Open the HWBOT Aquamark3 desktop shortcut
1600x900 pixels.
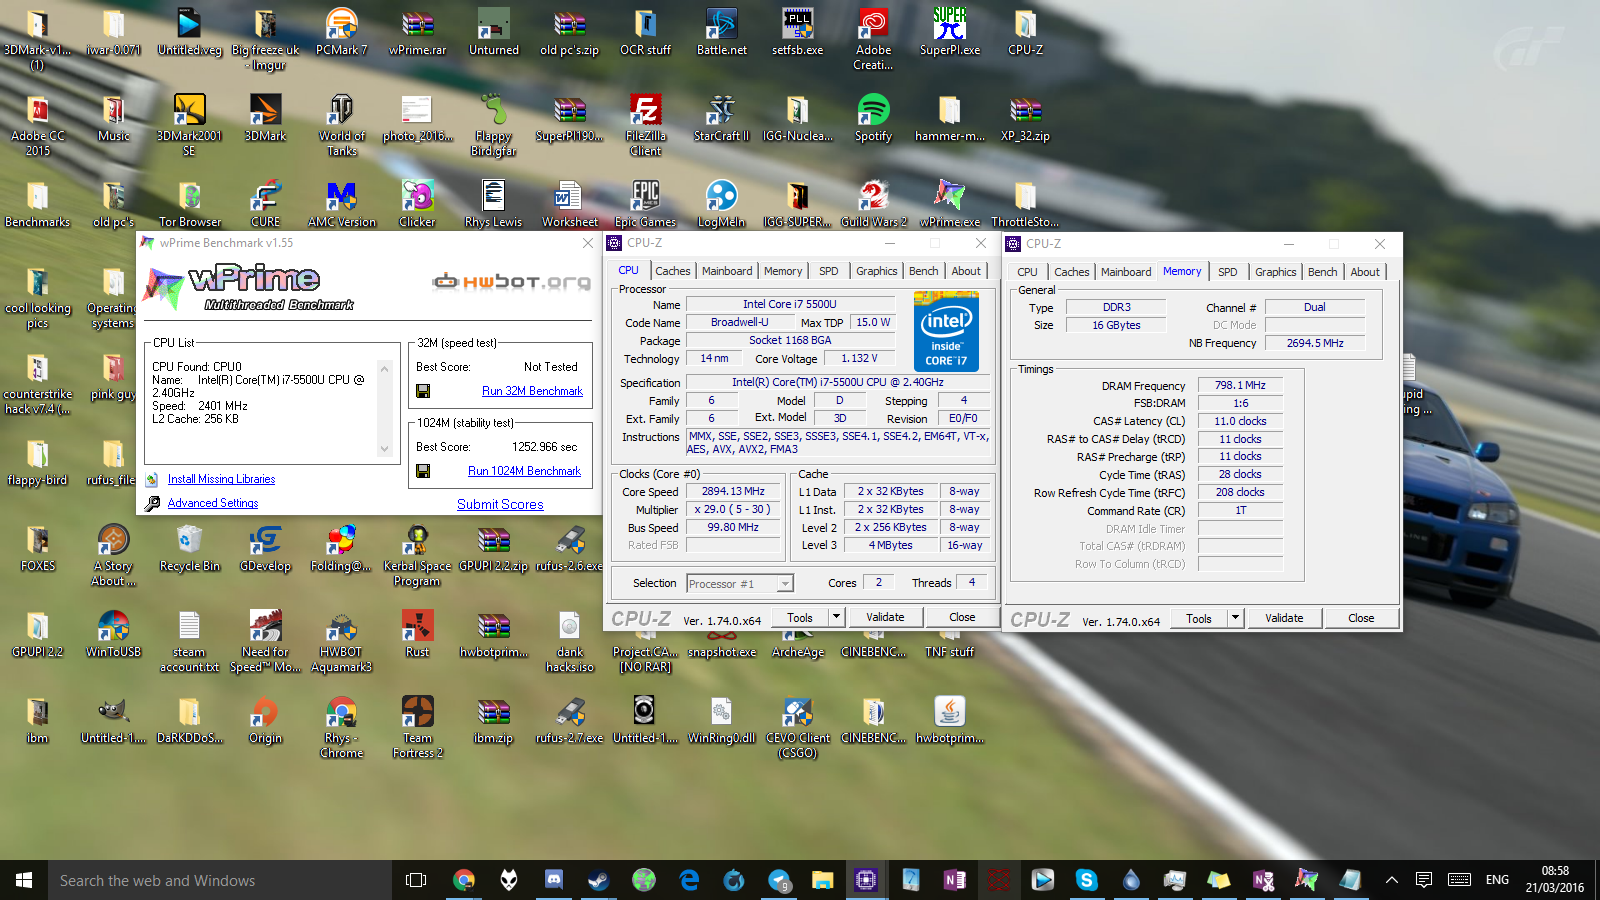(x=341, y=642)
